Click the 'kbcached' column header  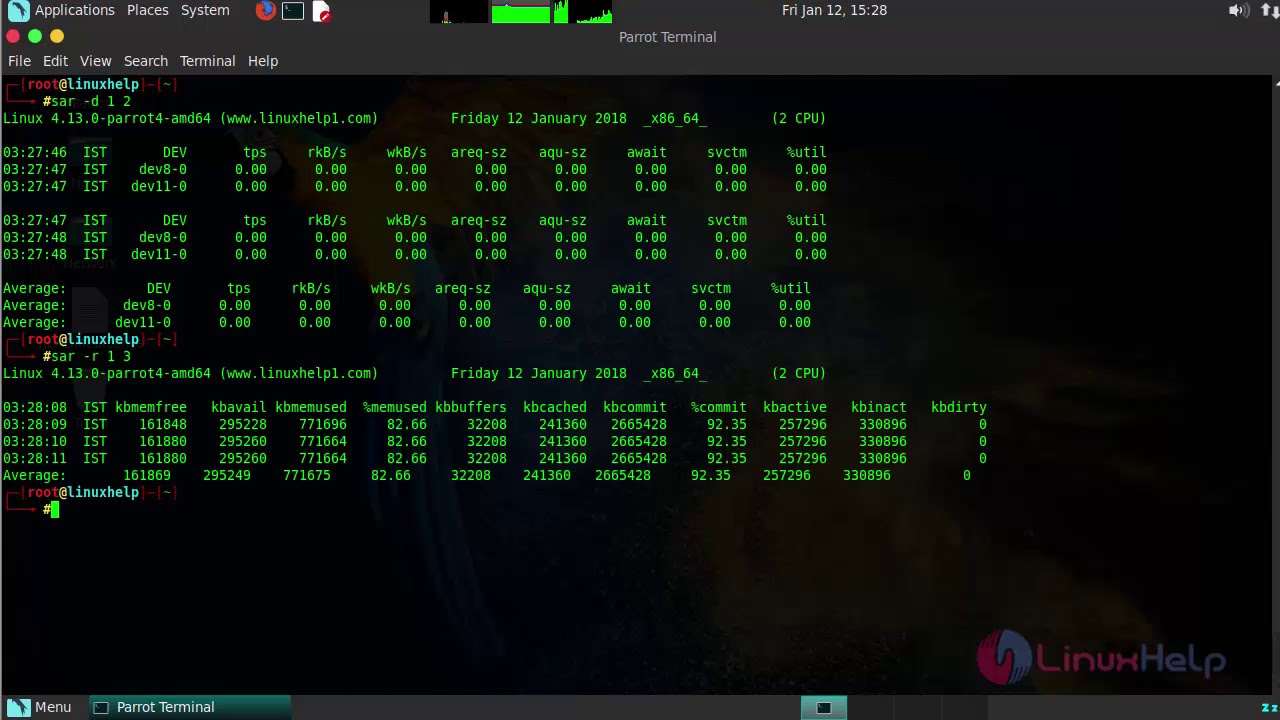555,407
